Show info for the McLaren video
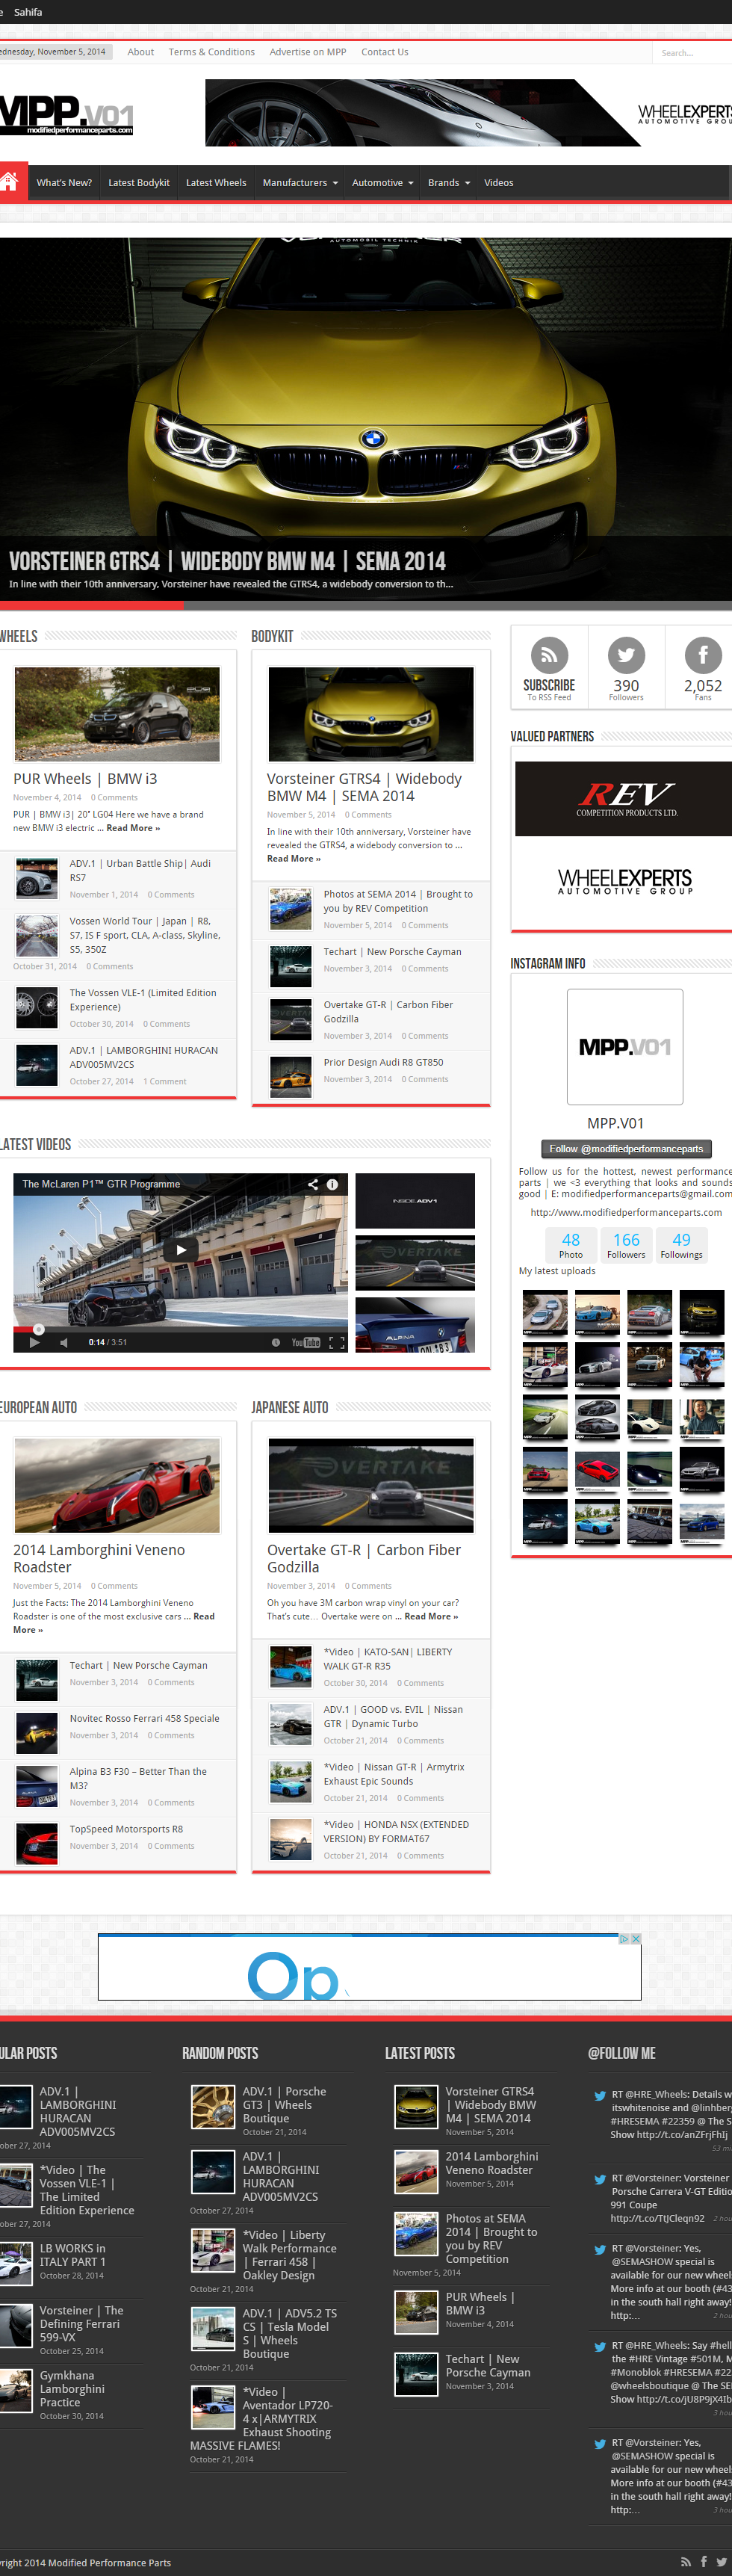The image size is (732, 2576). tap(332, 1184)
